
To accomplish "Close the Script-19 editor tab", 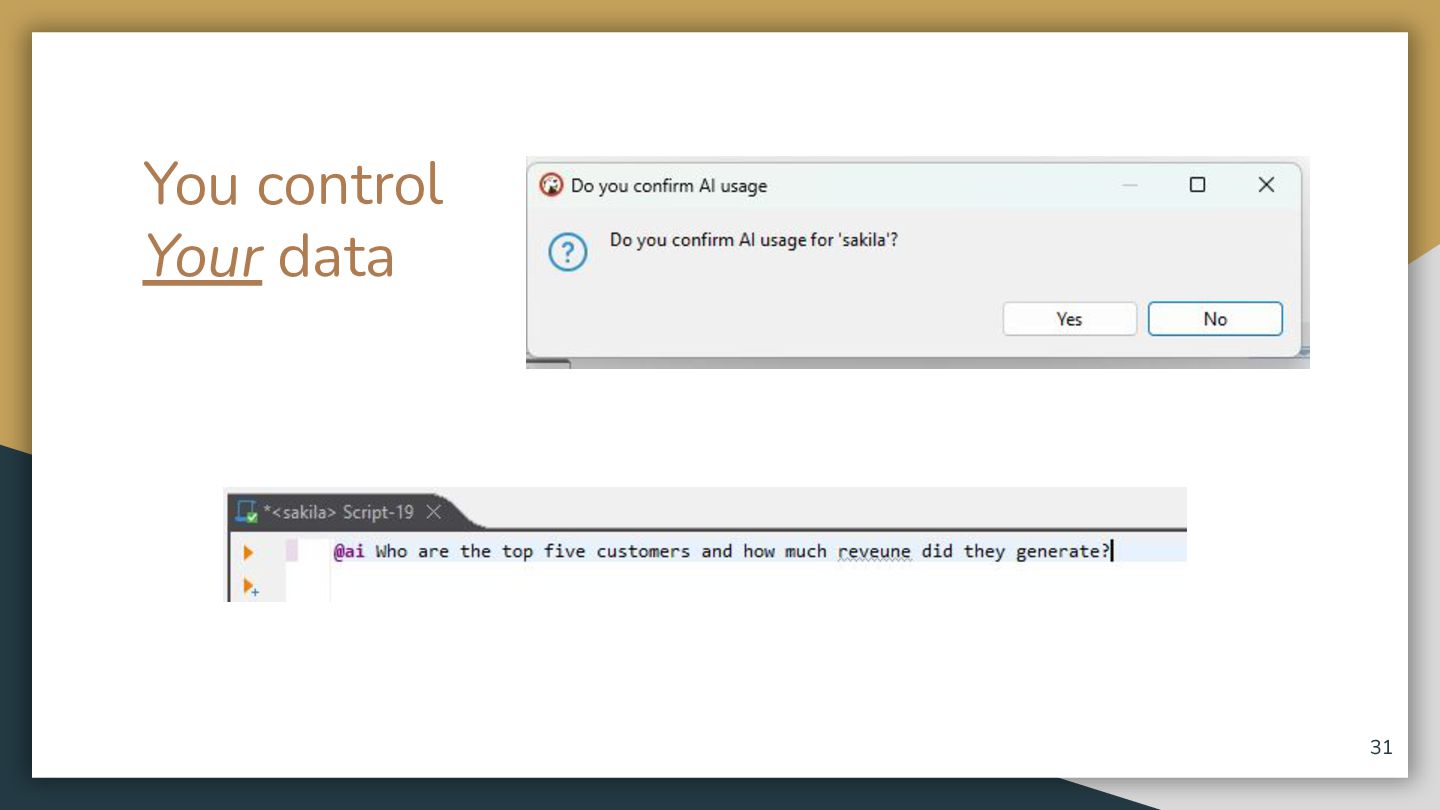I will 433,512.
